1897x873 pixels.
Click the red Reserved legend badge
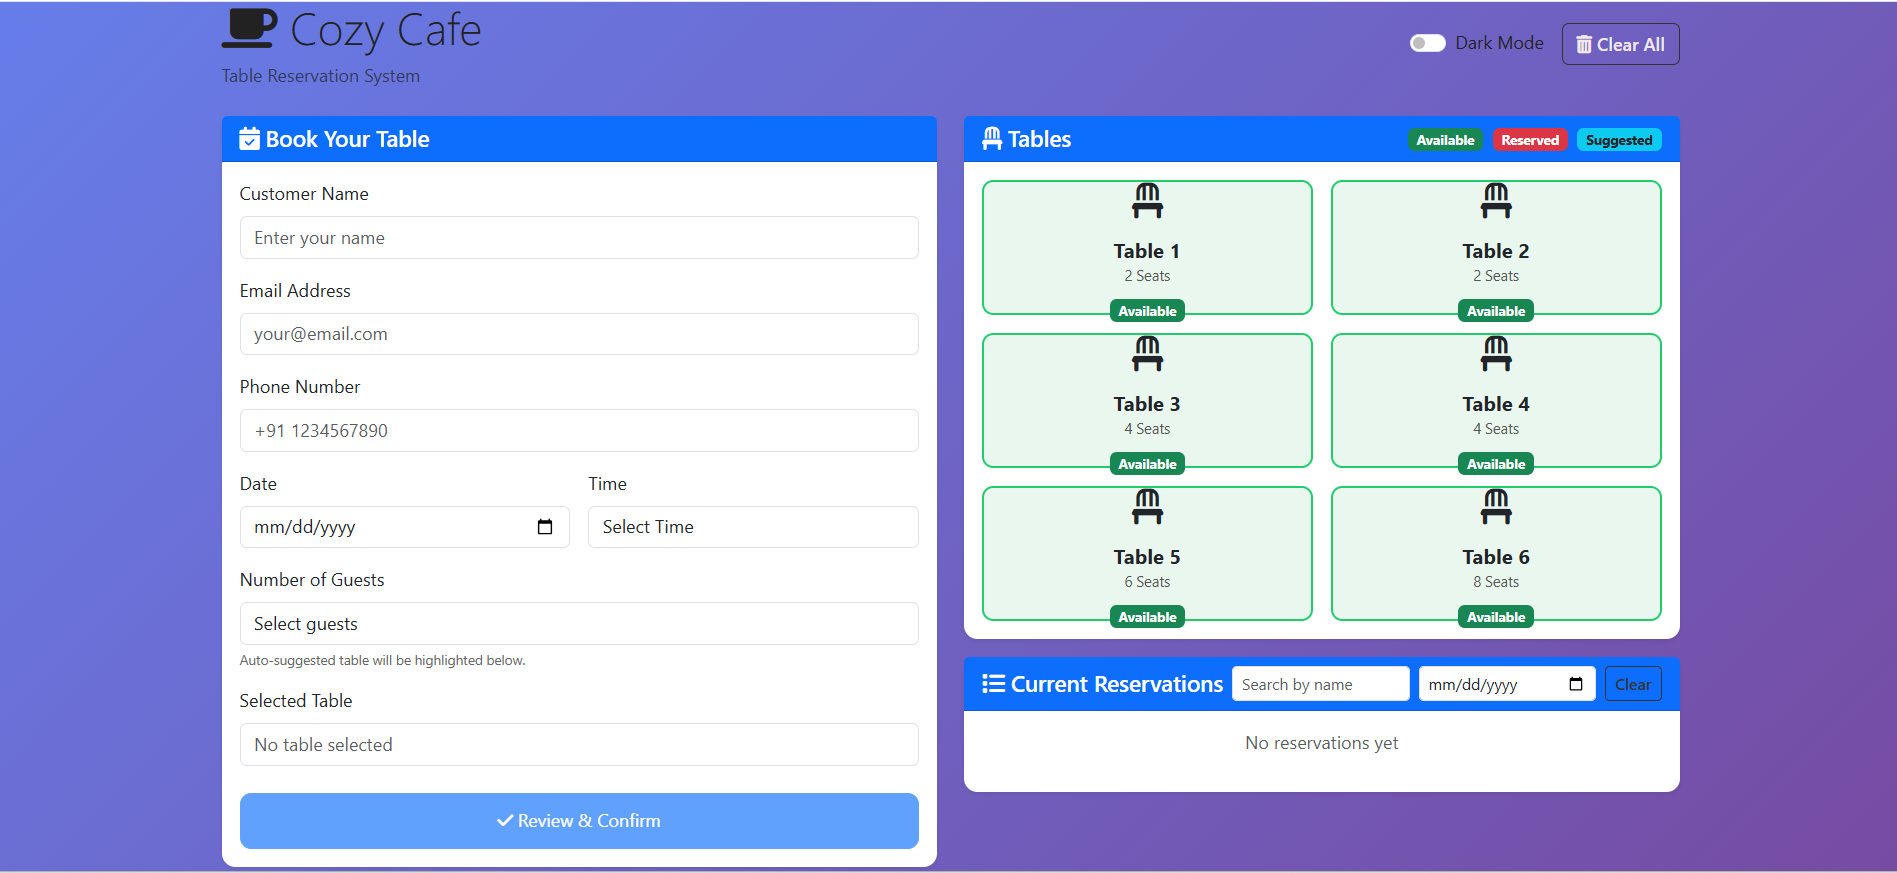coord(1529,140)
